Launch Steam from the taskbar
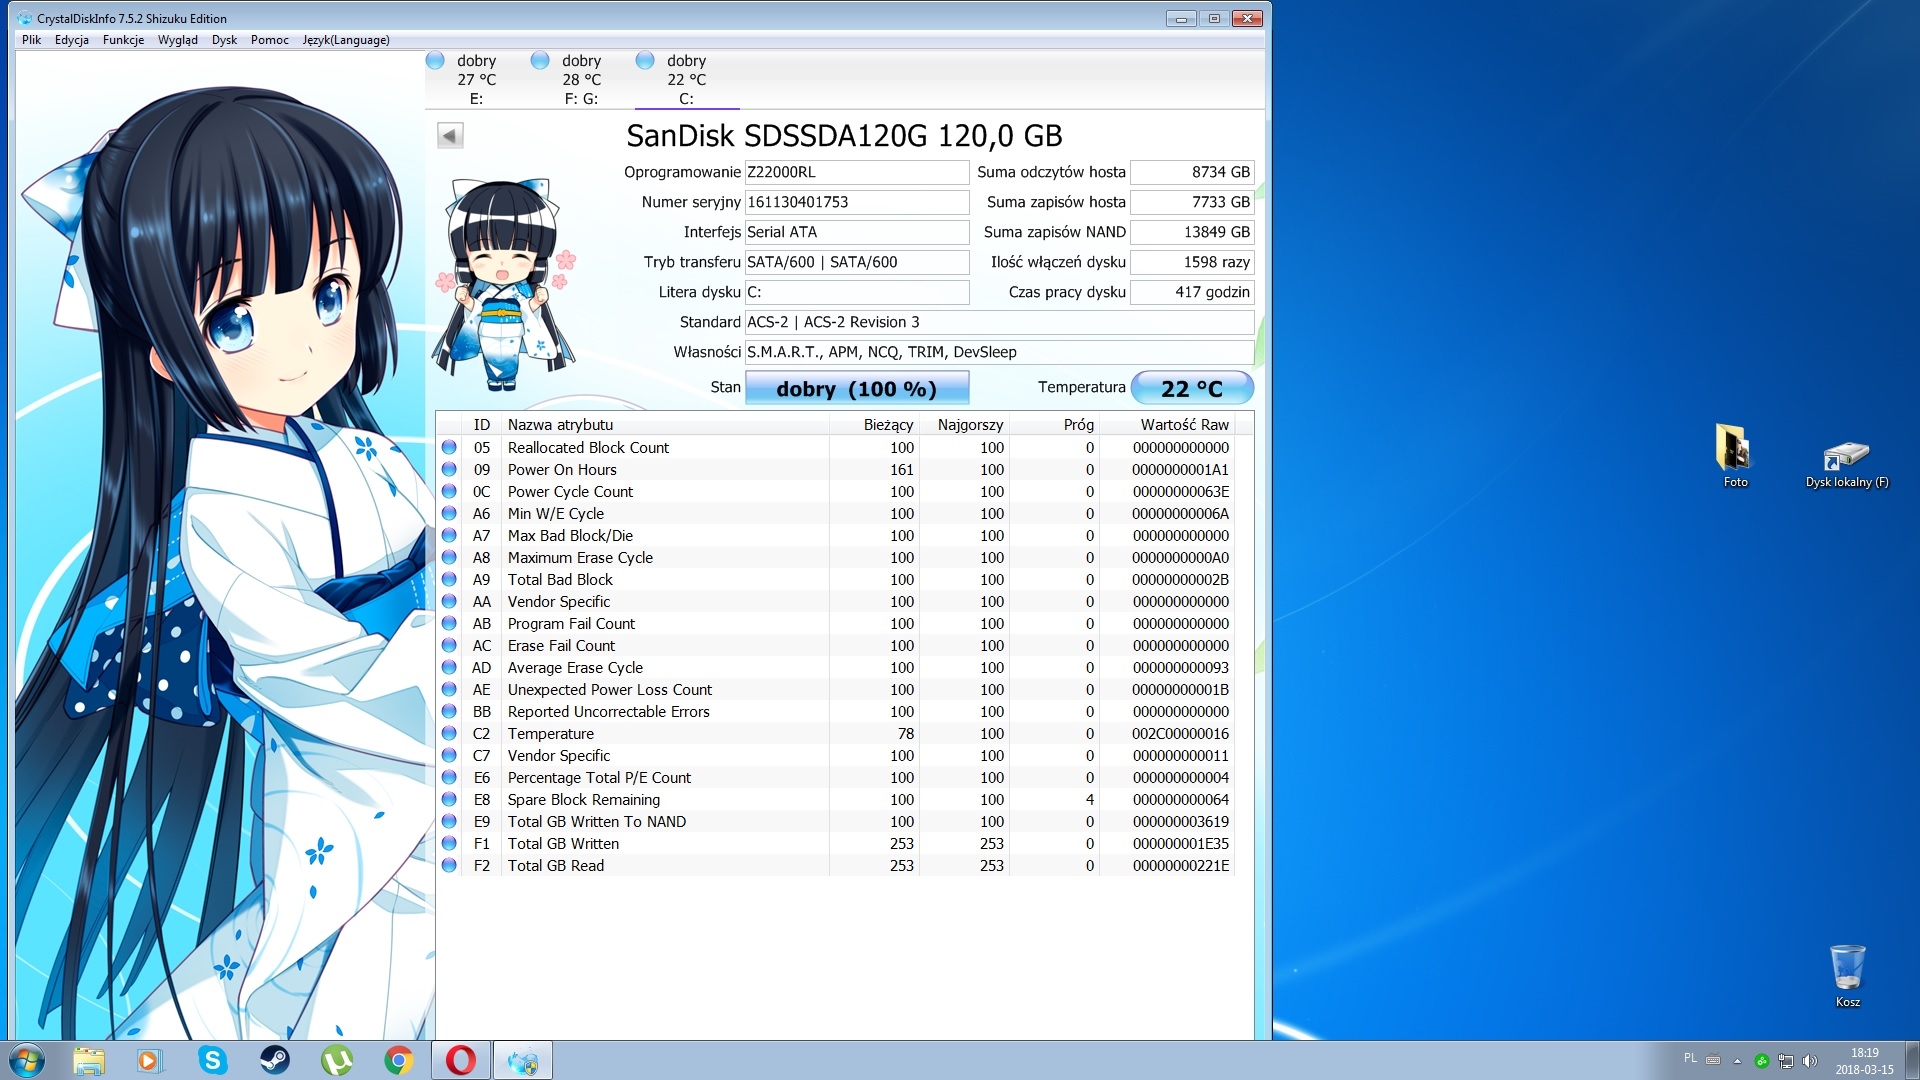Image resolution: width=1920 pixels, height=1080 pixels. tap(274, 1060)
